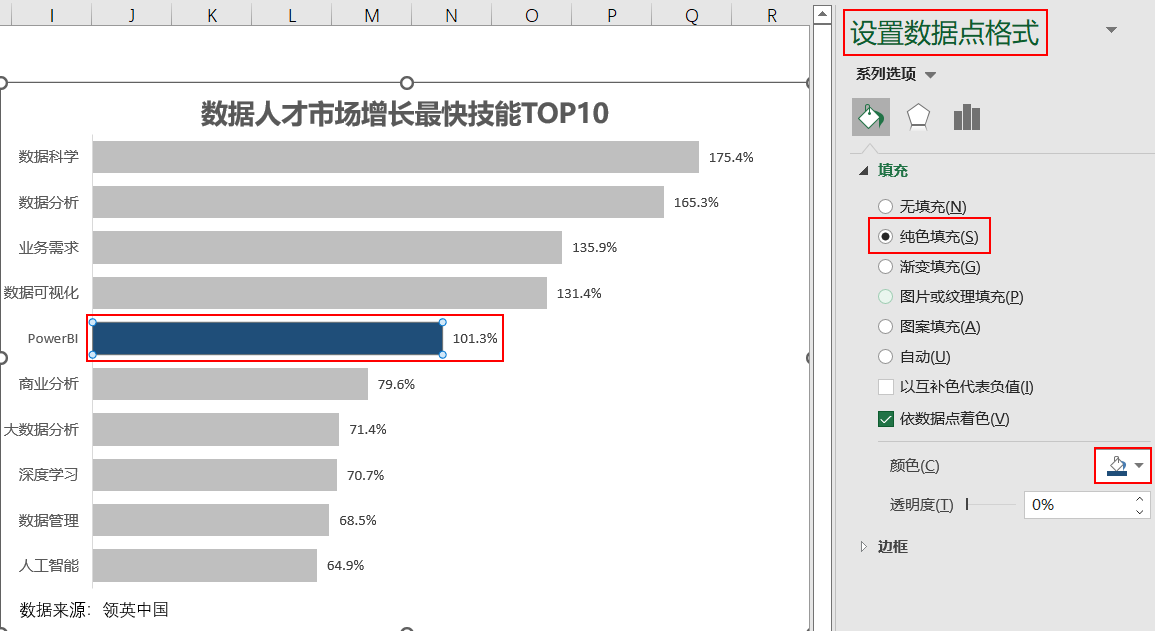Select column header R
The height and width of the screenshot is (631, 1155).
[x=771, y=15]
